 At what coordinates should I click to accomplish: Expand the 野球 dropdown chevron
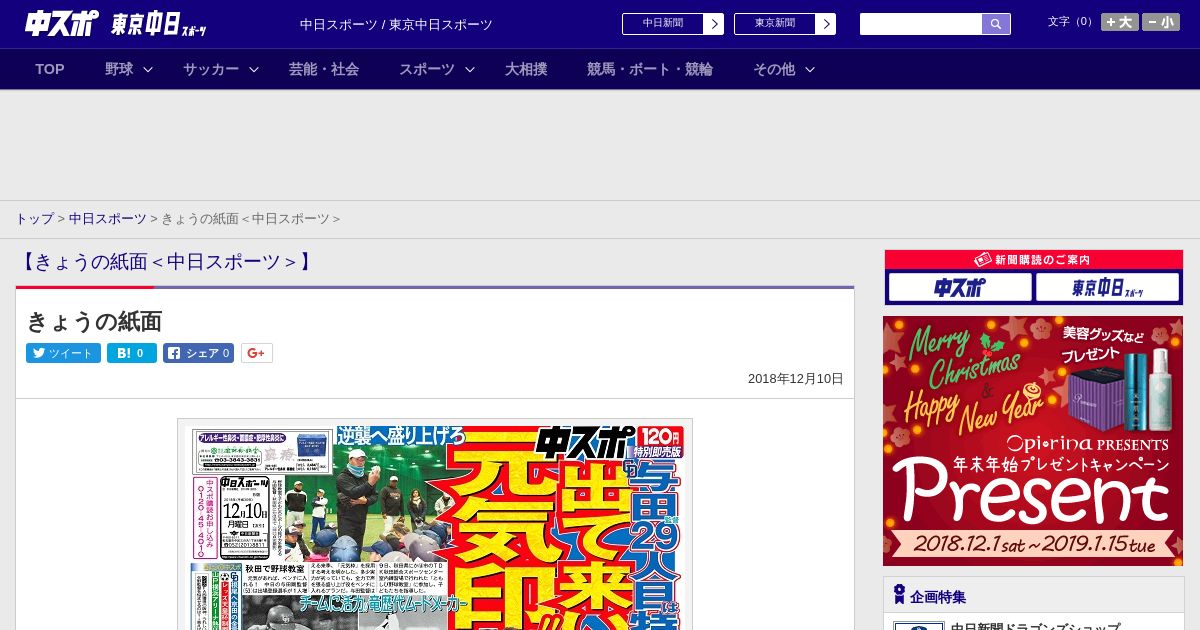148,69
